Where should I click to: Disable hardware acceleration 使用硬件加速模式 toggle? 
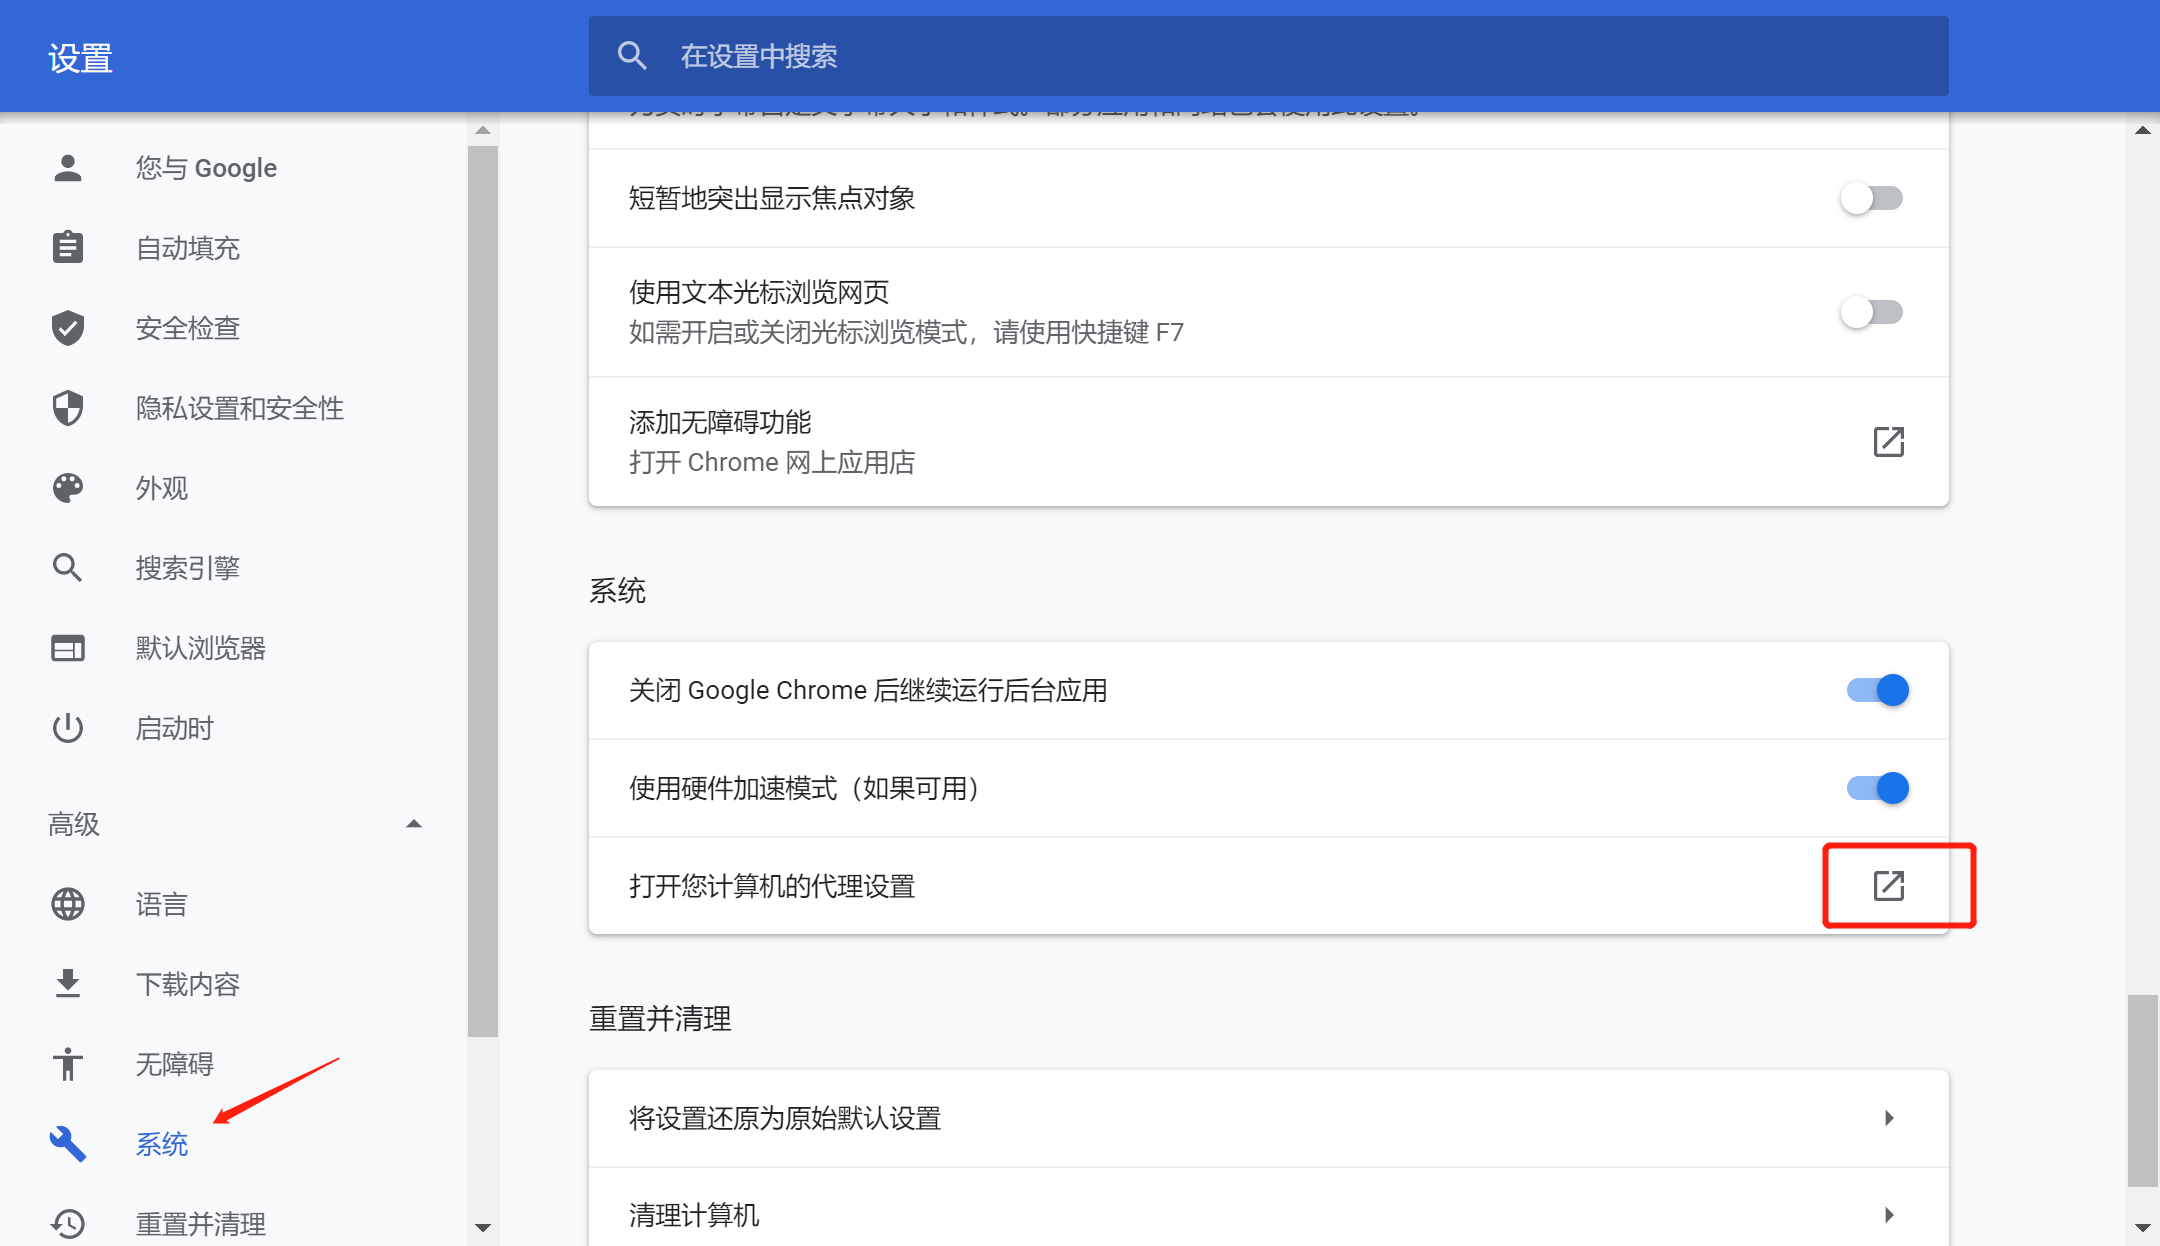(x=1878, y=788)
